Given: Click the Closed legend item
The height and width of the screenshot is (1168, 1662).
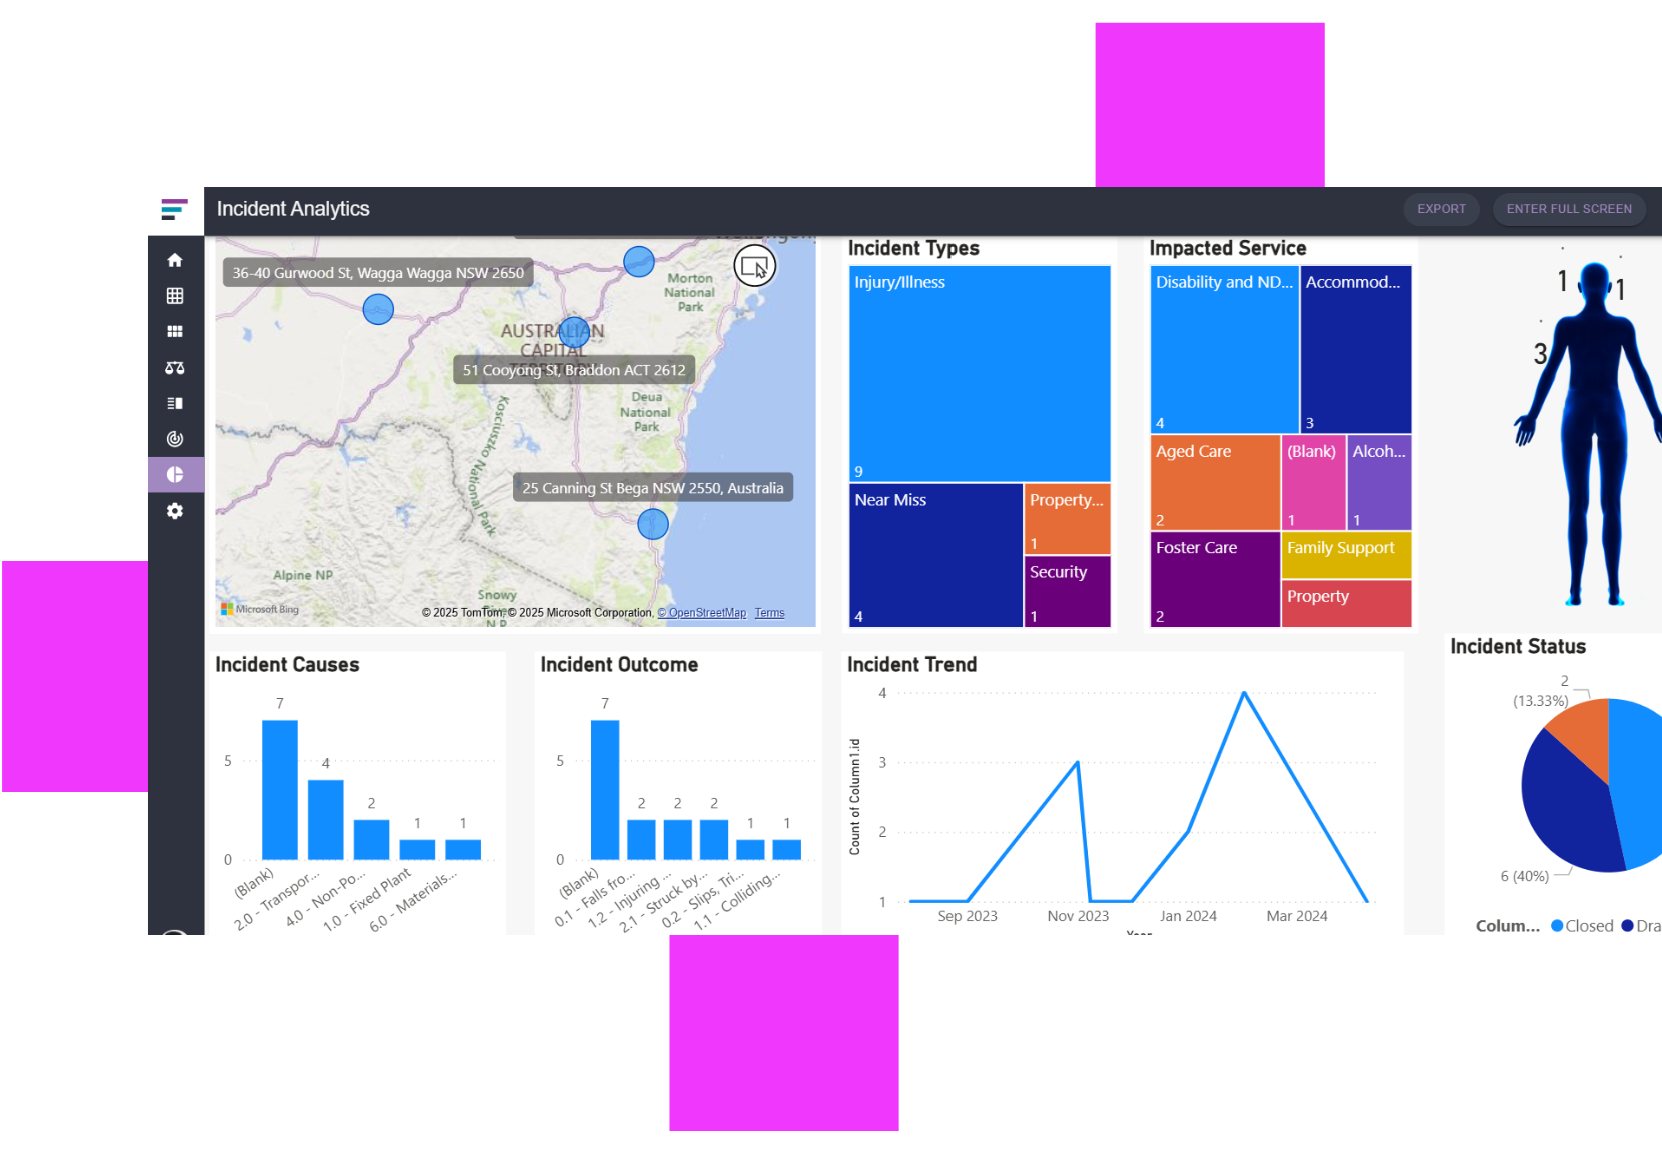Looking at the screenshot, I should (1582, 926).
